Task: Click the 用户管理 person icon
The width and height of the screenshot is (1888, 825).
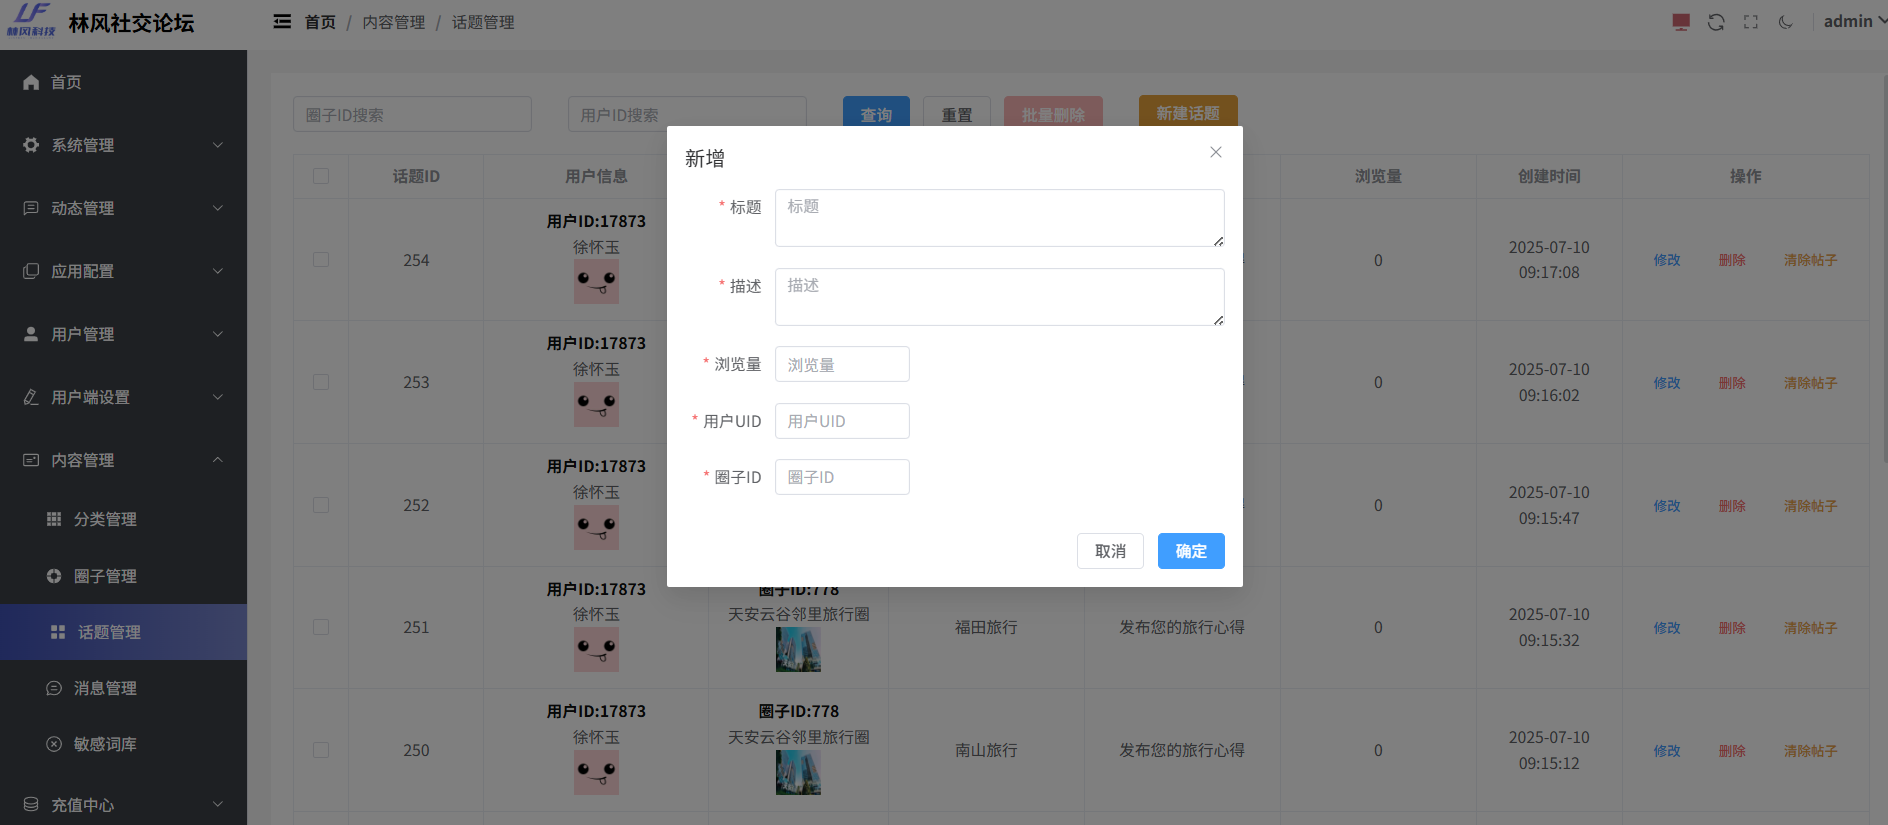Action: click(x=31, y=334)
